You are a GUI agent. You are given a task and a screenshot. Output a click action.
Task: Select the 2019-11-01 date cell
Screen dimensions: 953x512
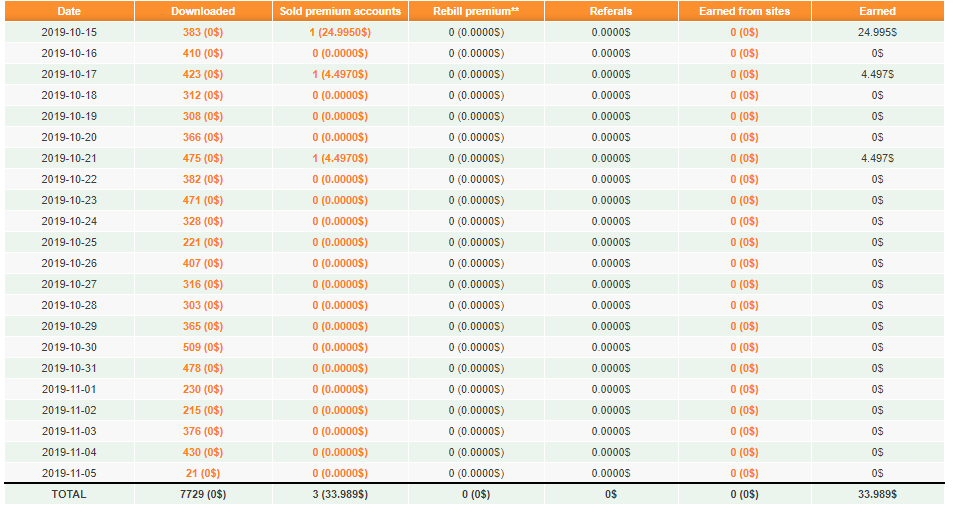pos(69,389)
